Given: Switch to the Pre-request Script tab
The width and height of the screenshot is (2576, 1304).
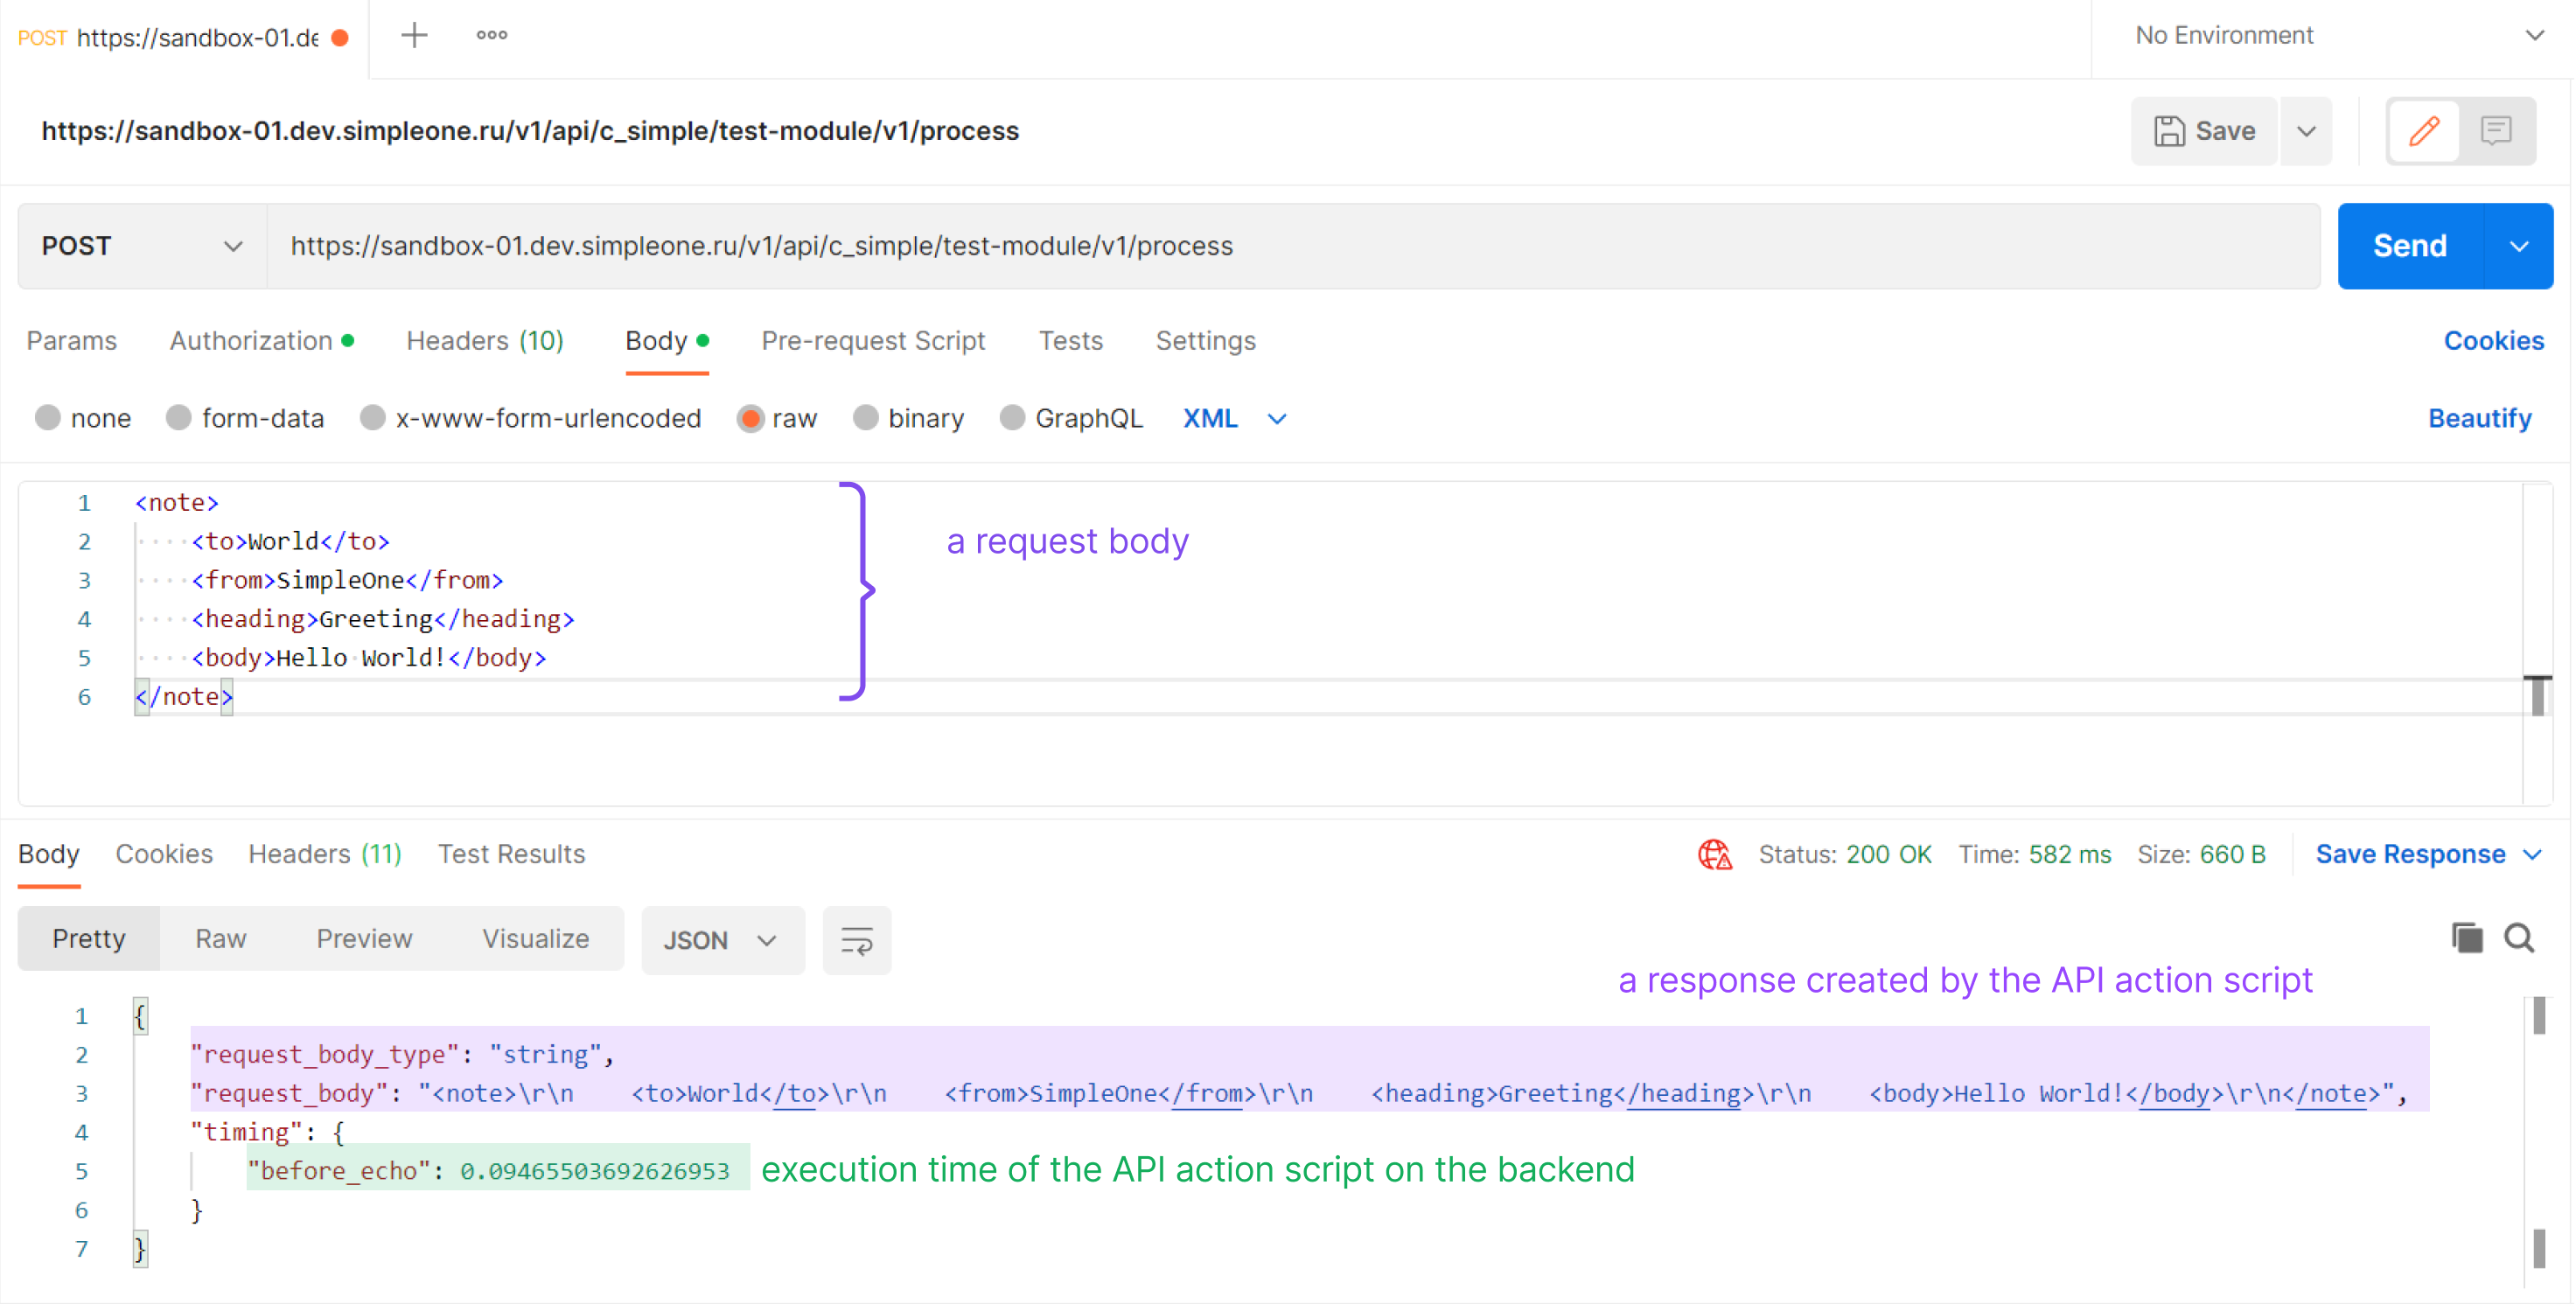Looking at the screenshot, I should [x=872, y=341].
